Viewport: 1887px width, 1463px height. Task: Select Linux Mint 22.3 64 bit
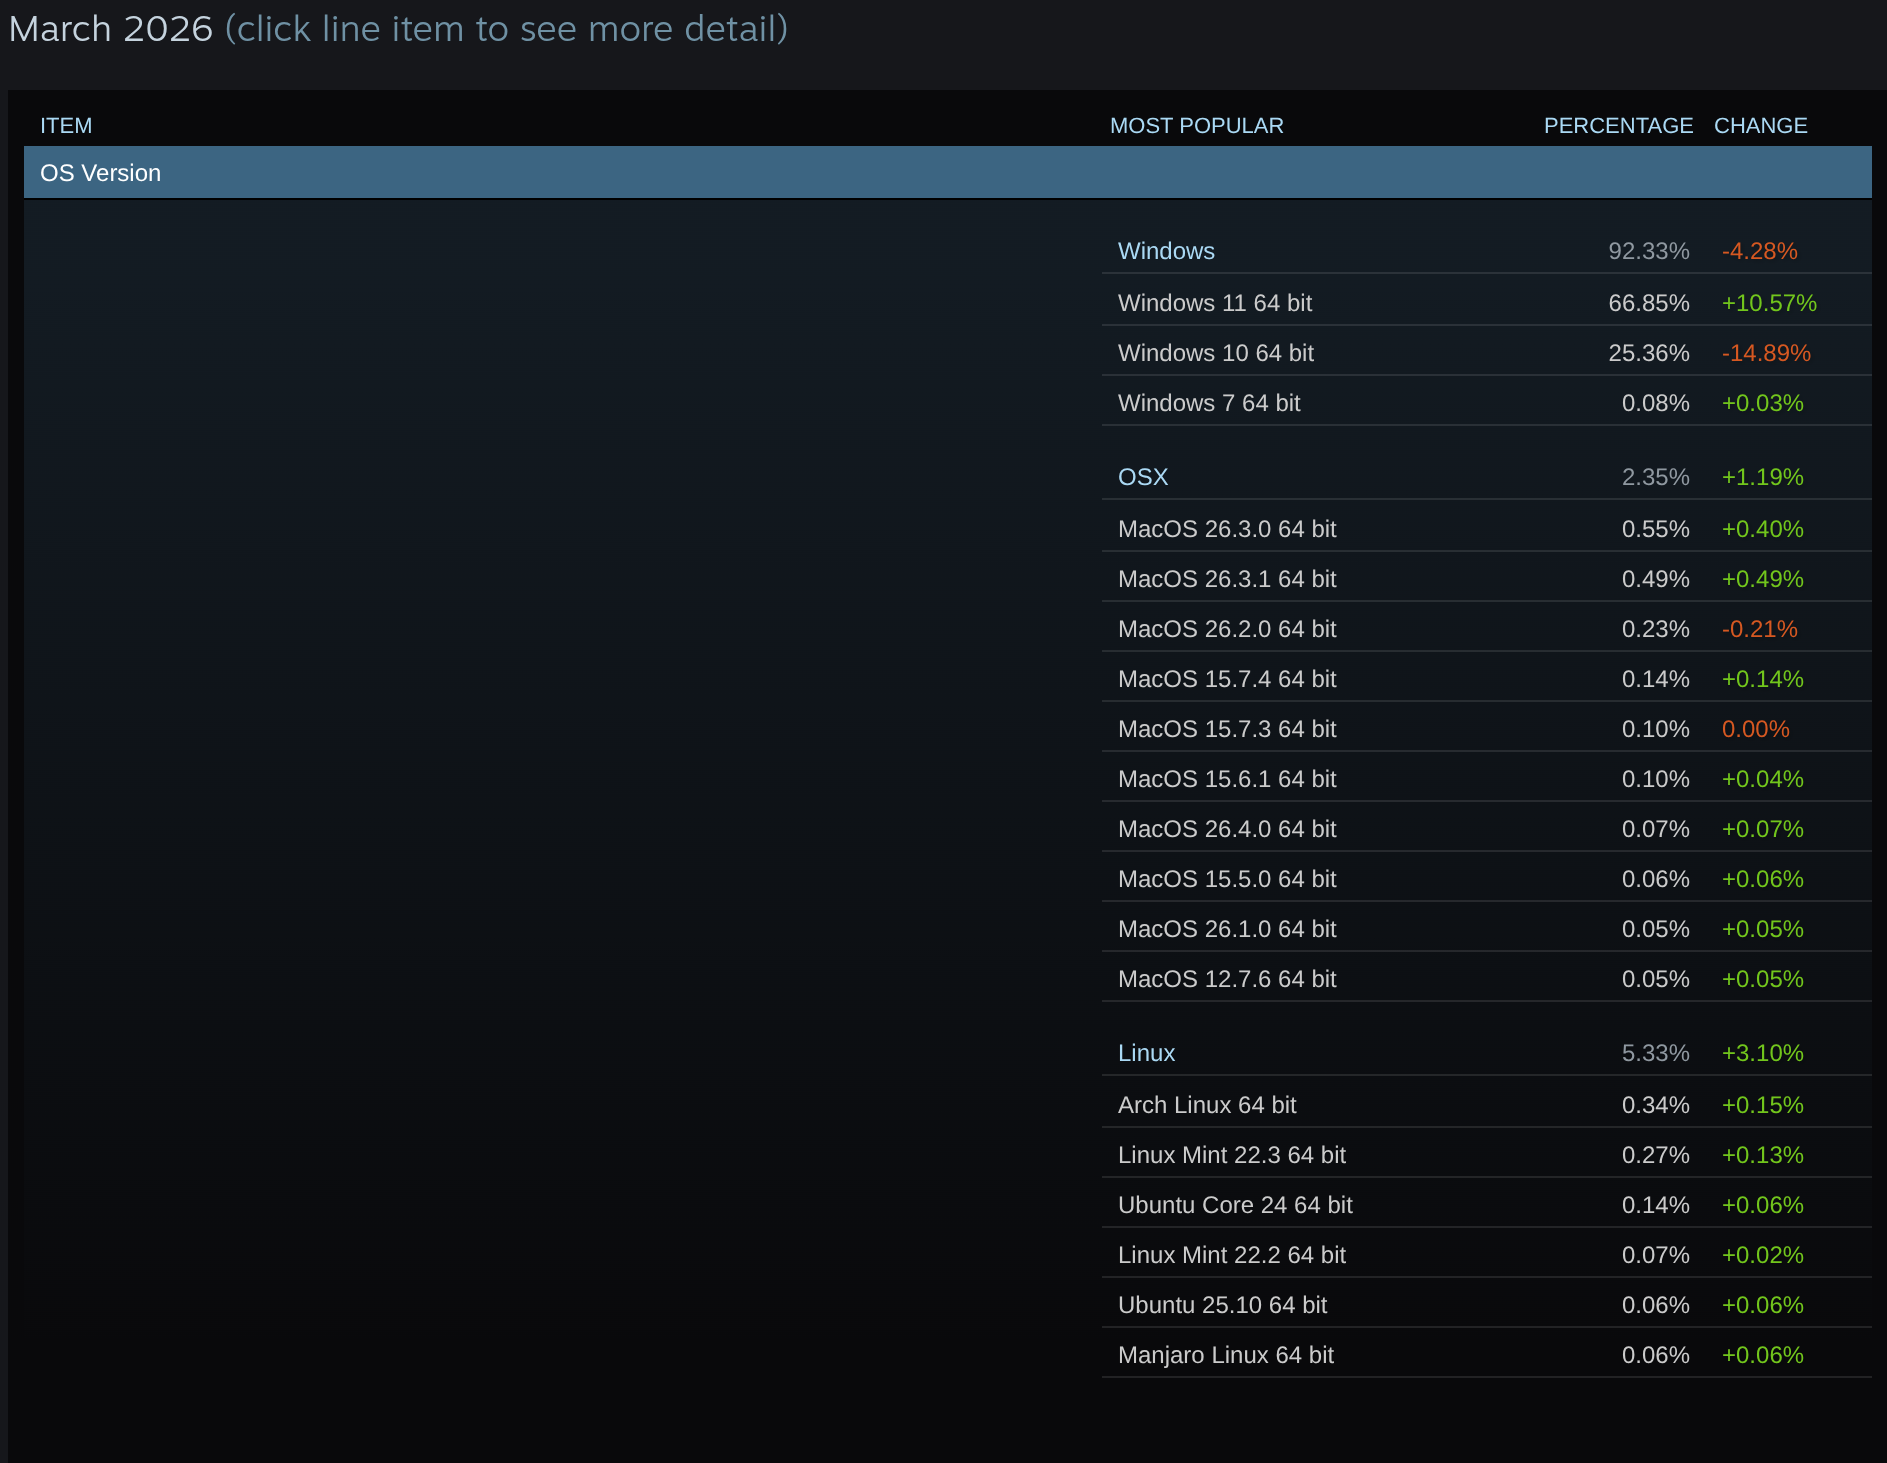coord(1487,1155)
